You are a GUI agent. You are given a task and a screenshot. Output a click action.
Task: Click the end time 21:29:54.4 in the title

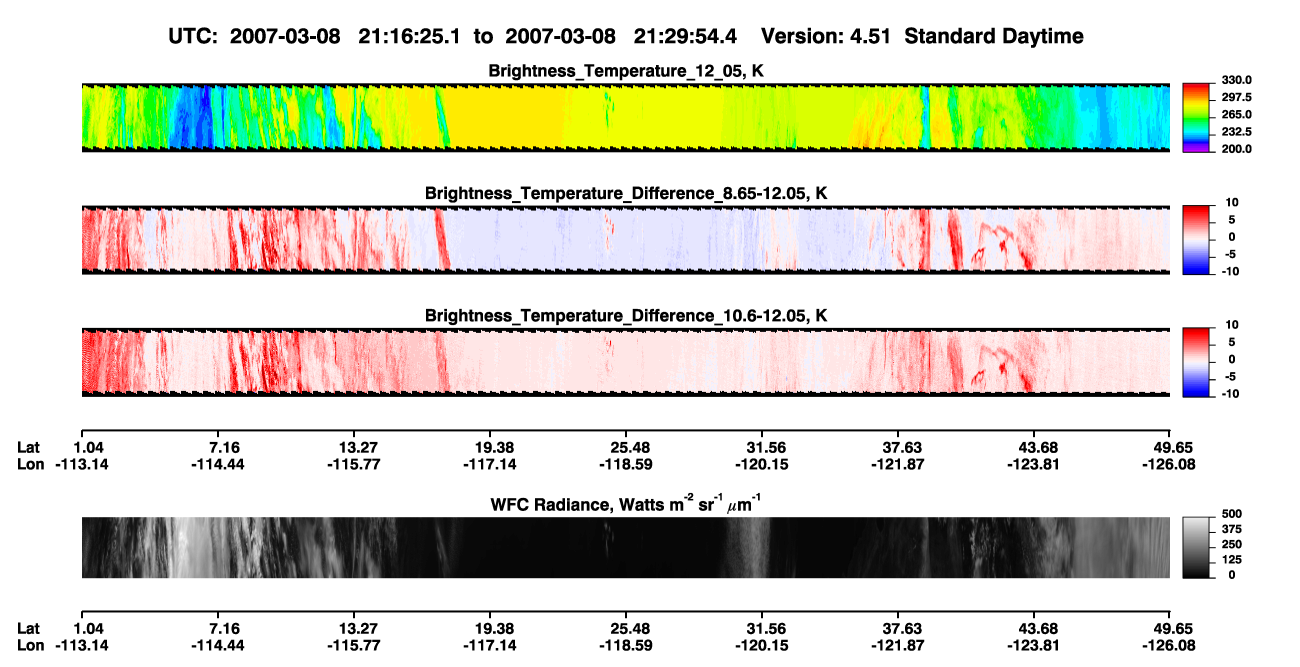(x=687, y=36)
